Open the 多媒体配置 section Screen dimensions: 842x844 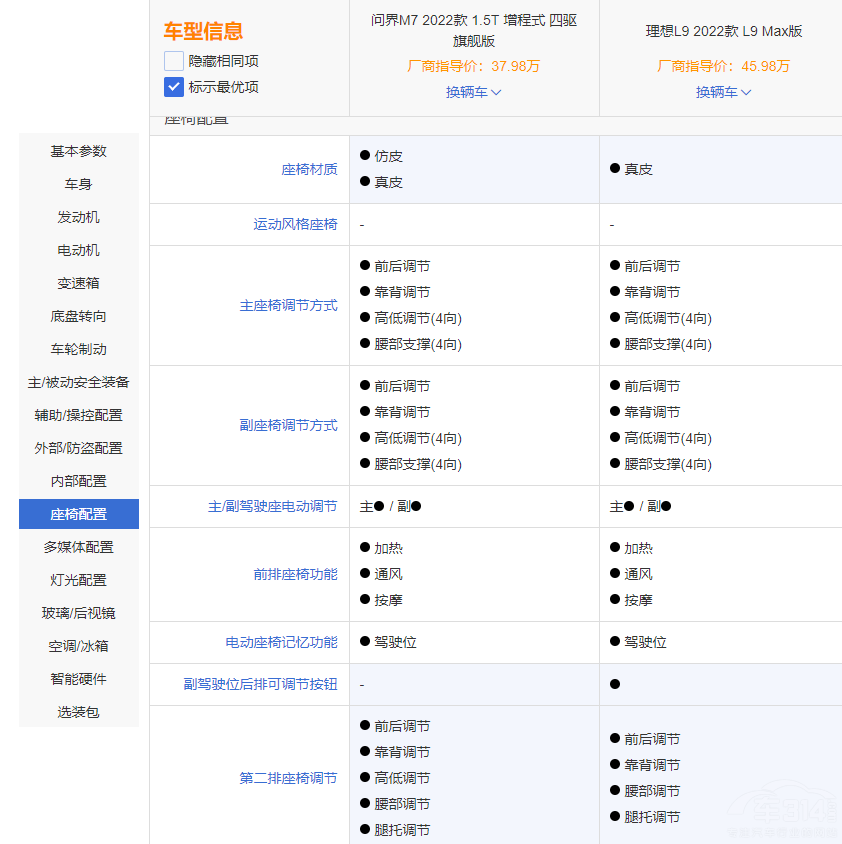click(x=78, y=546)
